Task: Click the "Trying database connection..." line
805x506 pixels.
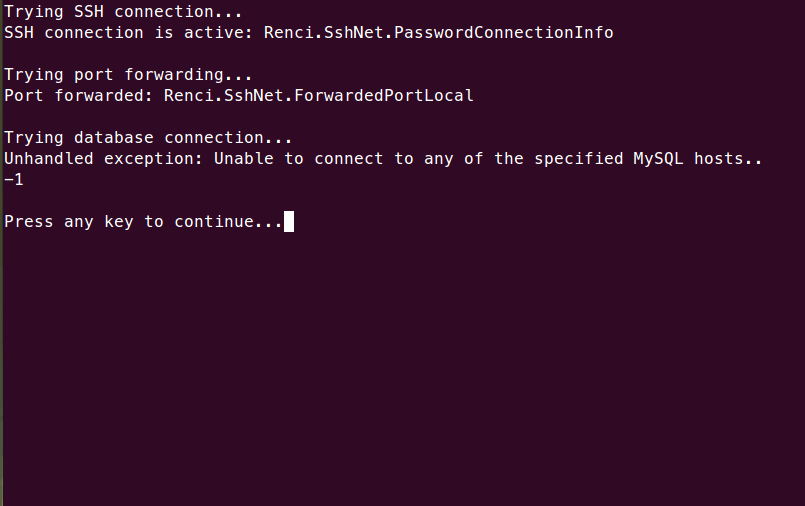Action: point(148,137)
